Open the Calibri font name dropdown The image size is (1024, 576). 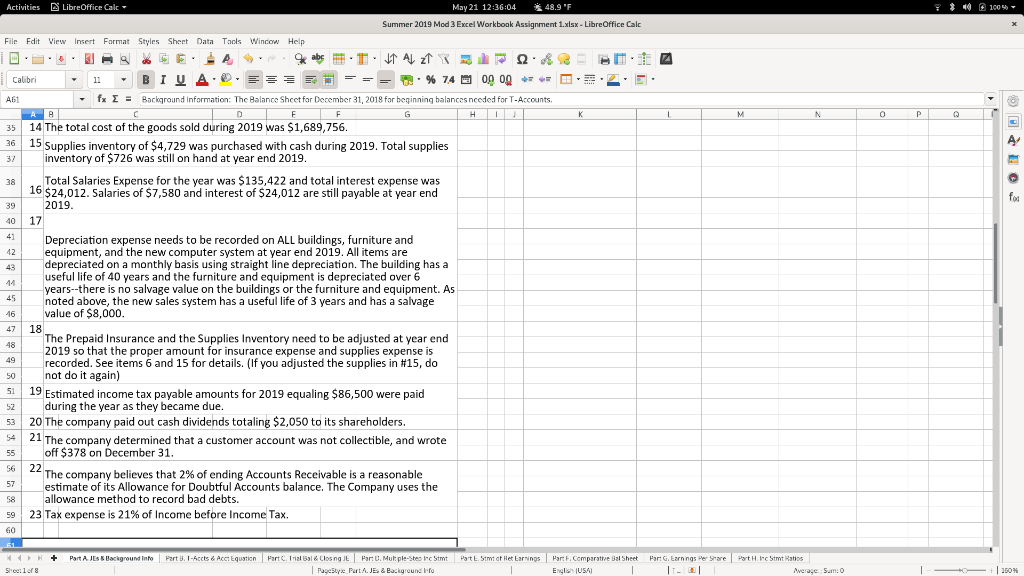tap(74, 80)
